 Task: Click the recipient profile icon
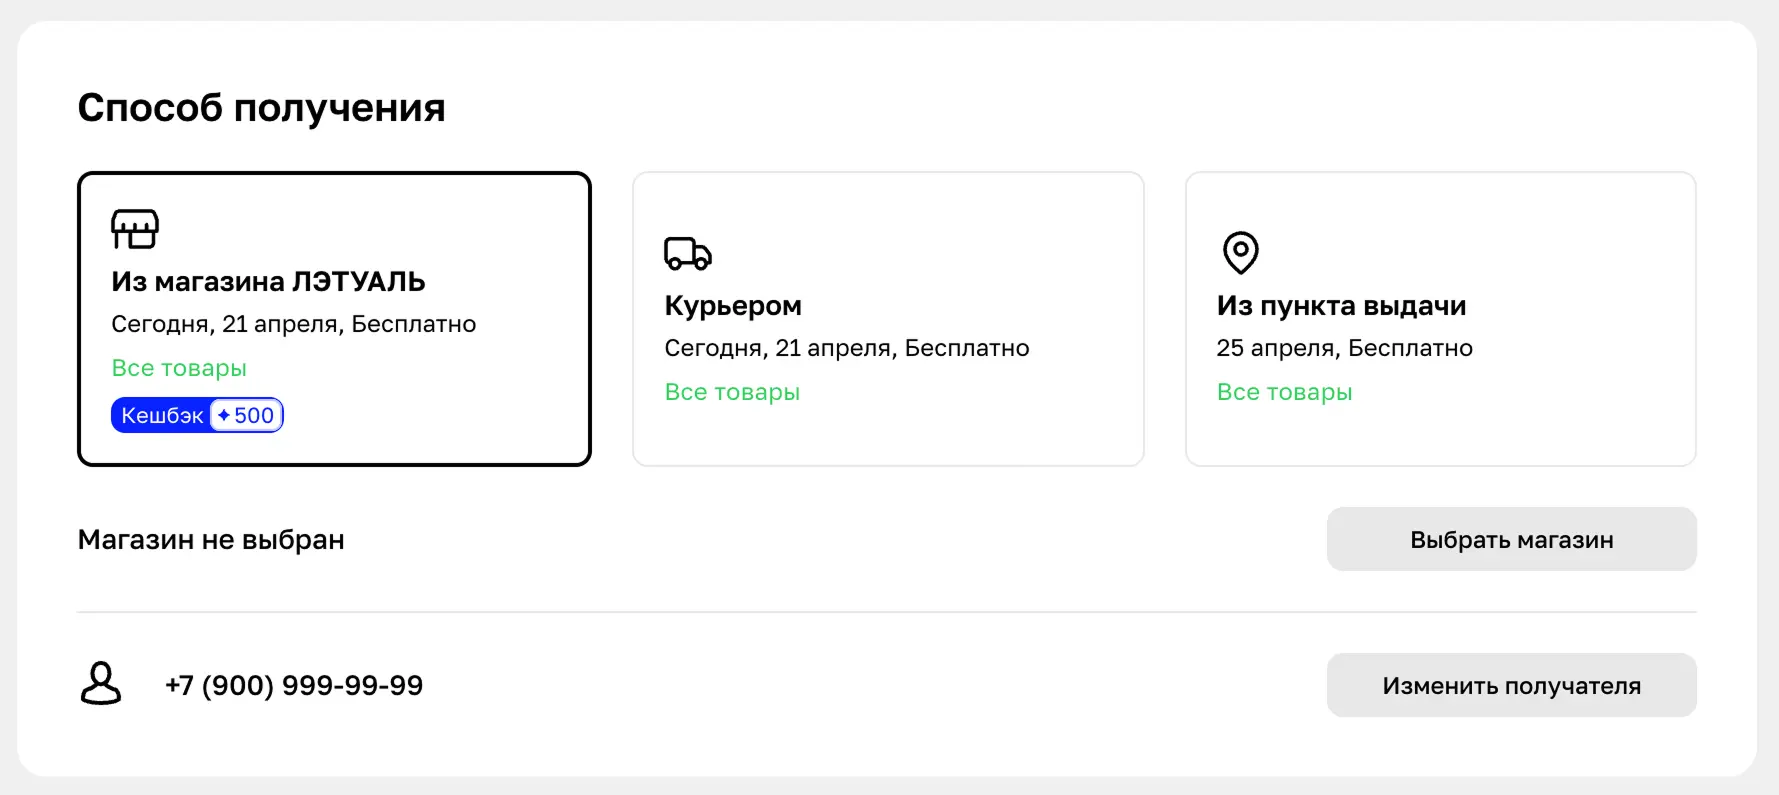[x=101, y=684]
